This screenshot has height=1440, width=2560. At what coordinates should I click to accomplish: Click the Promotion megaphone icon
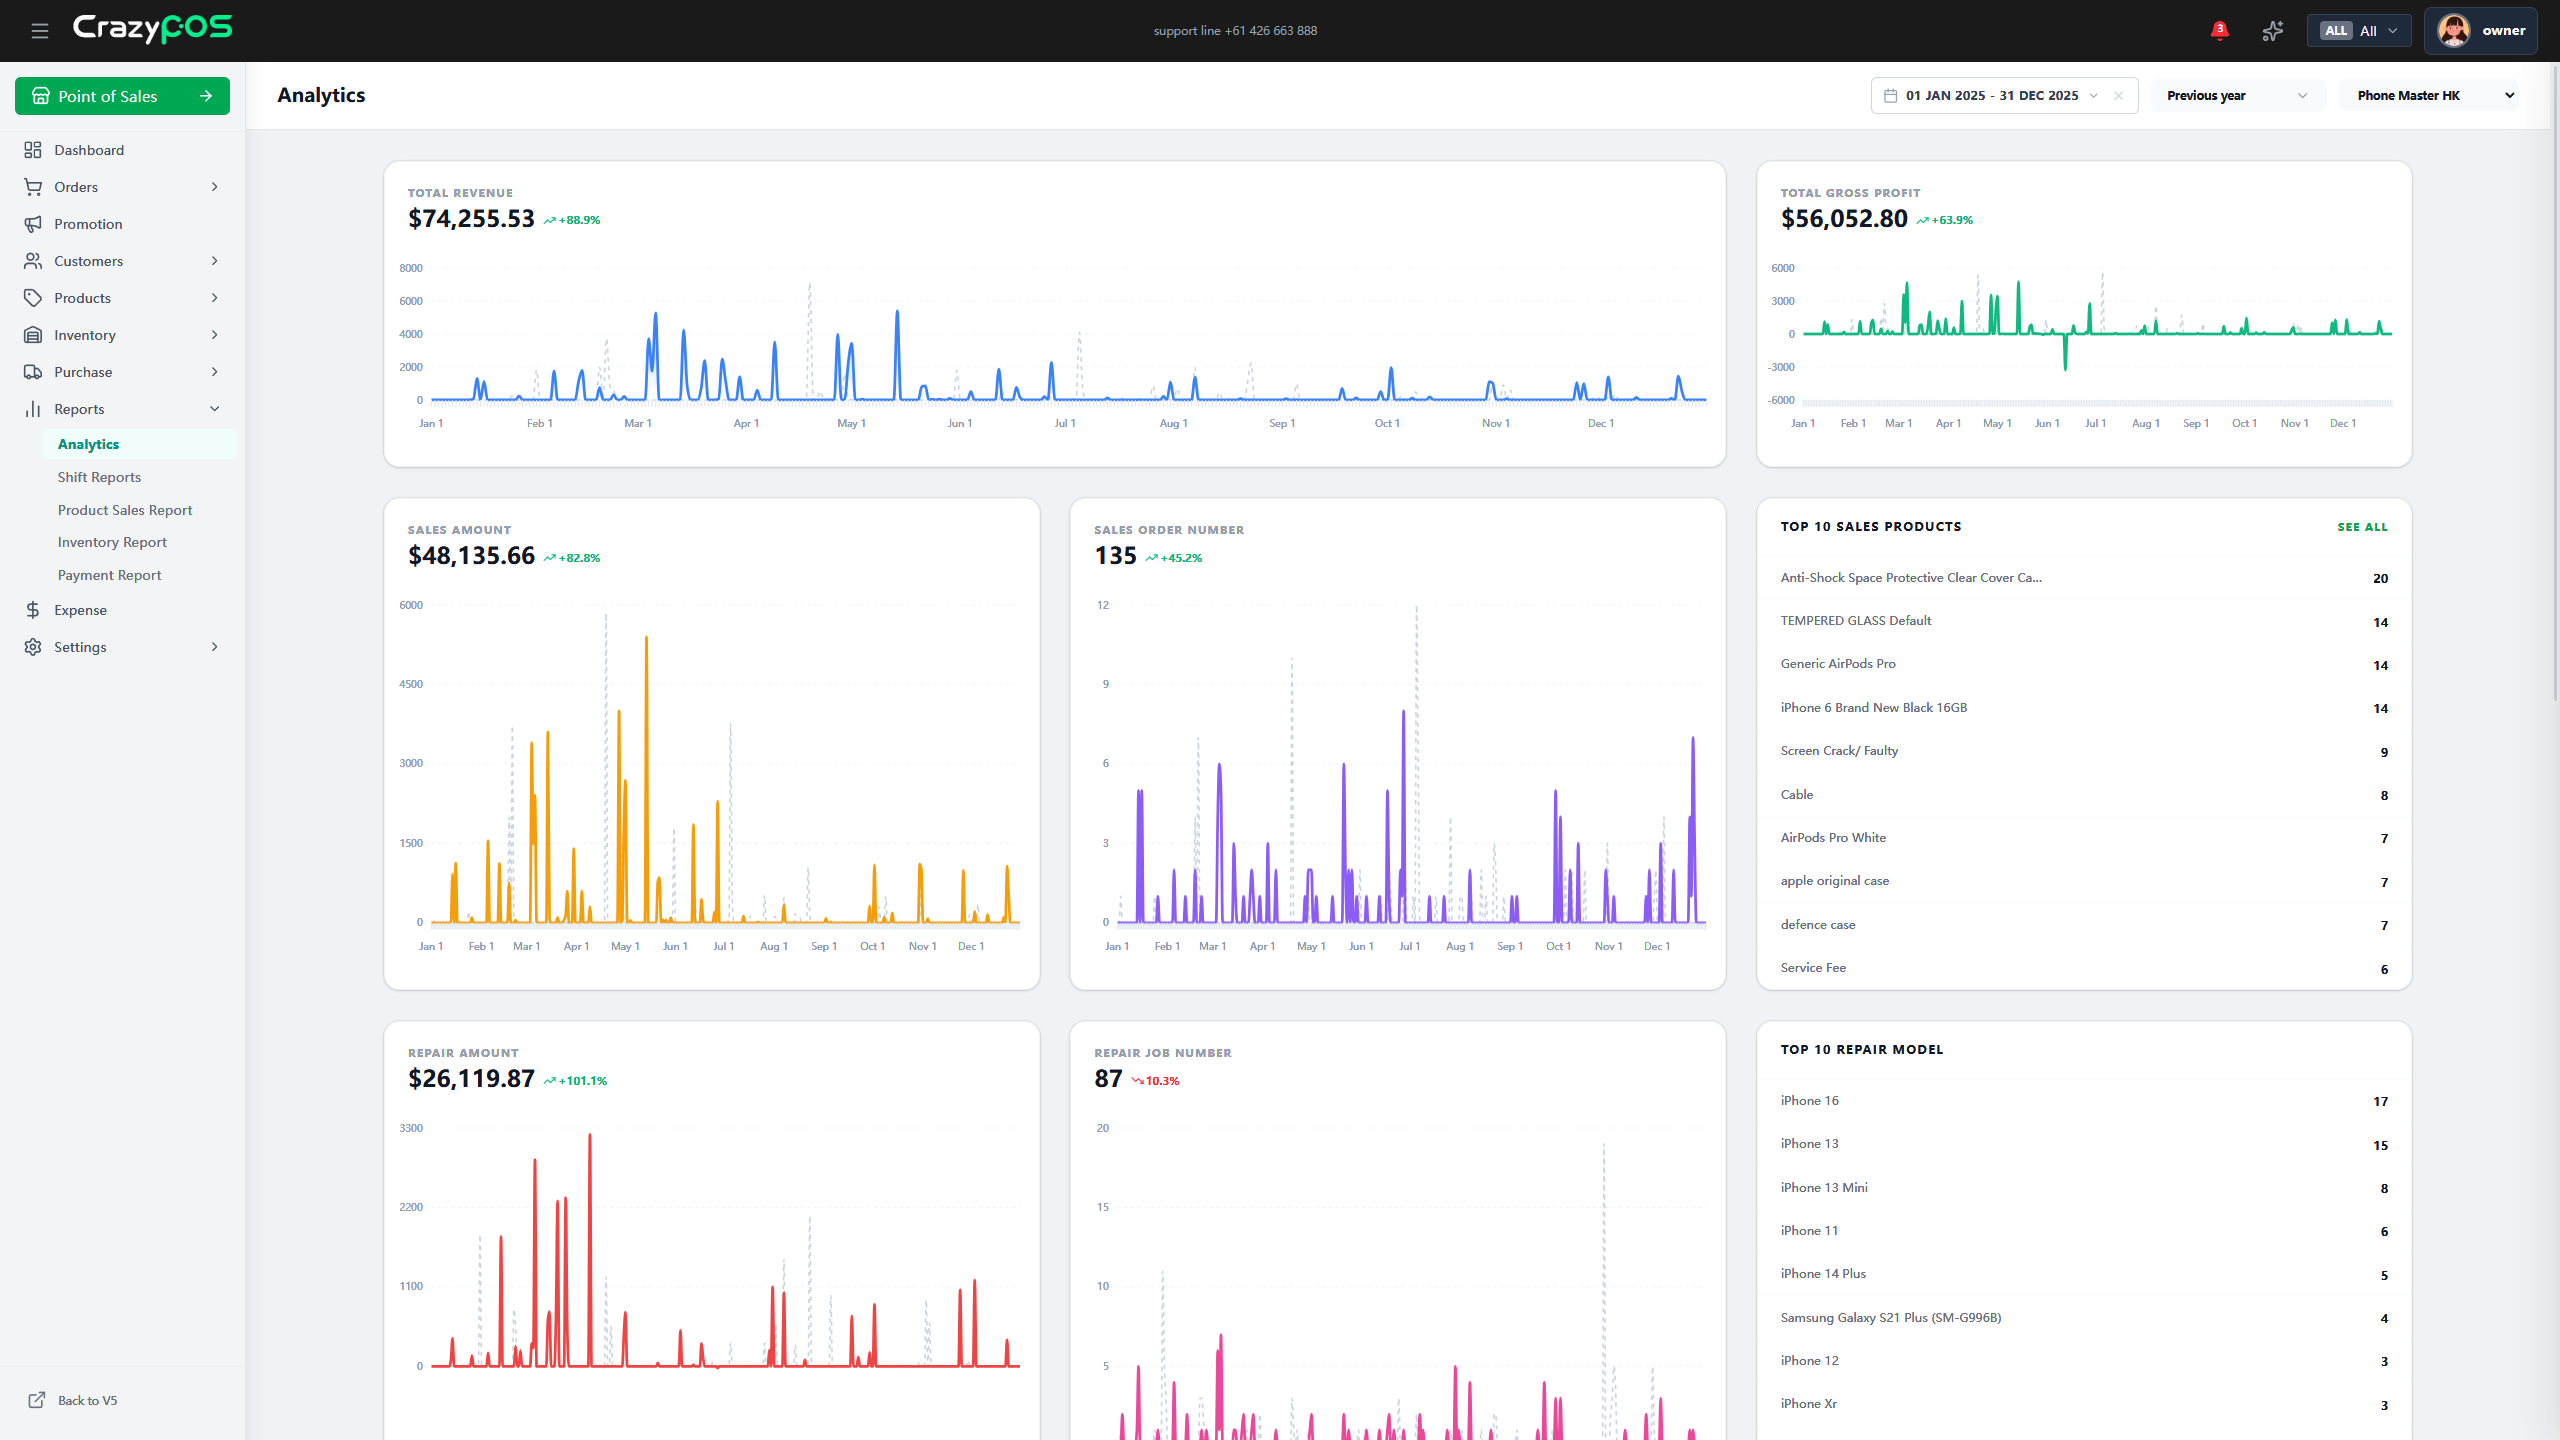pyautogui.click(x=33, y=224)
